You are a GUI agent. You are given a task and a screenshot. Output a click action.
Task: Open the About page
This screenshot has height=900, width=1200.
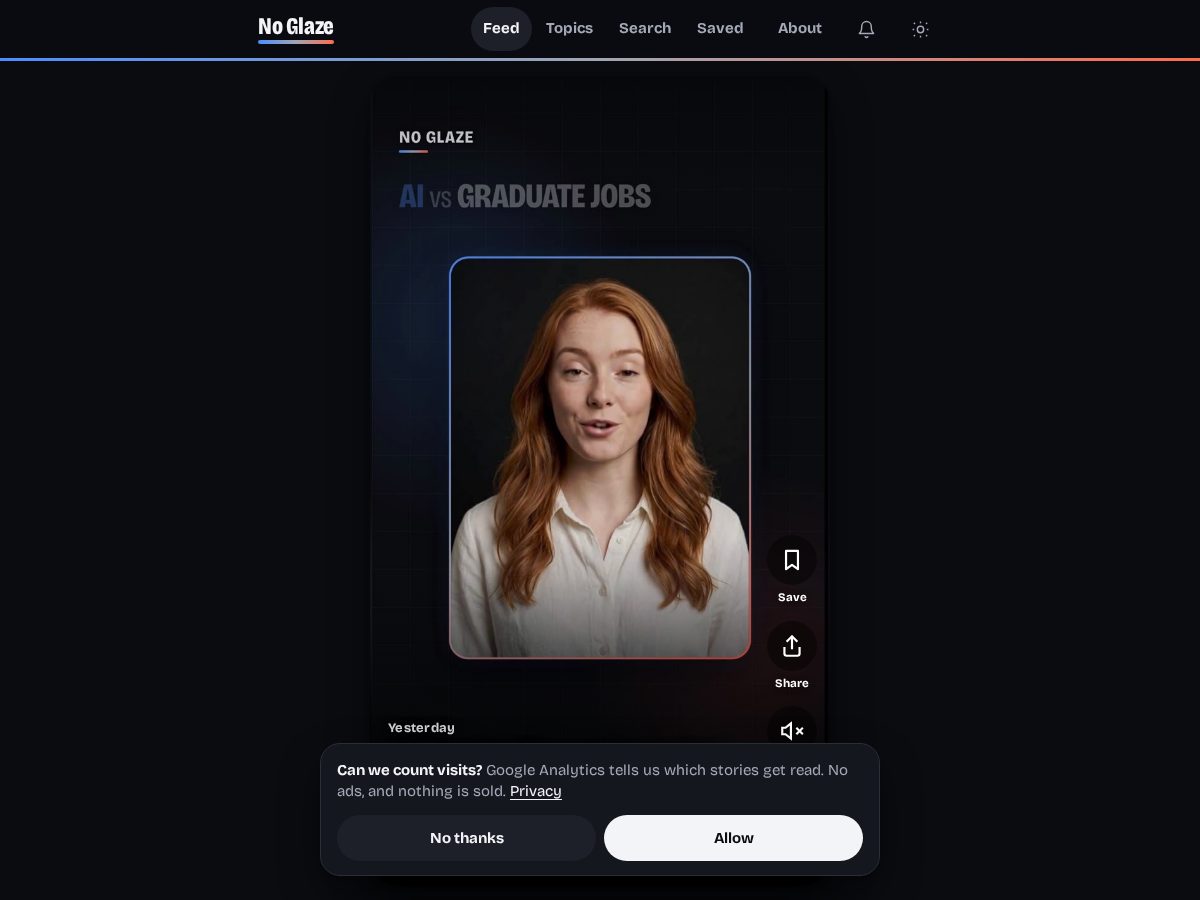click(x=800, y=28)
